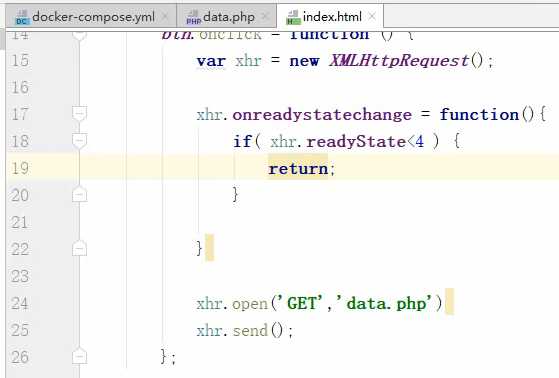Click fold end marker at line 20
559x378 pixels.
pos(80,195)
